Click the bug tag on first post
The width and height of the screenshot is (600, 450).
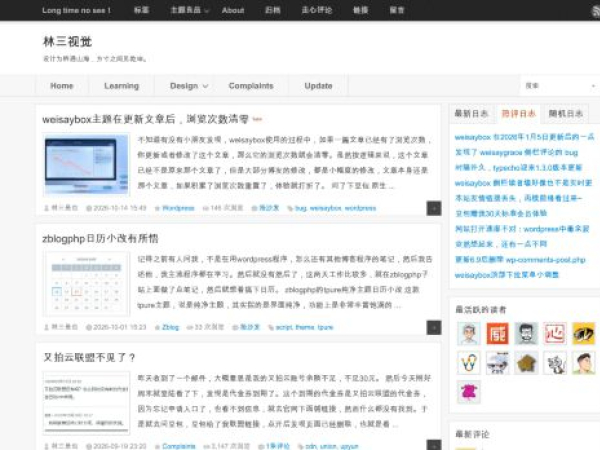pyautogui.click(x=301, y=208)
